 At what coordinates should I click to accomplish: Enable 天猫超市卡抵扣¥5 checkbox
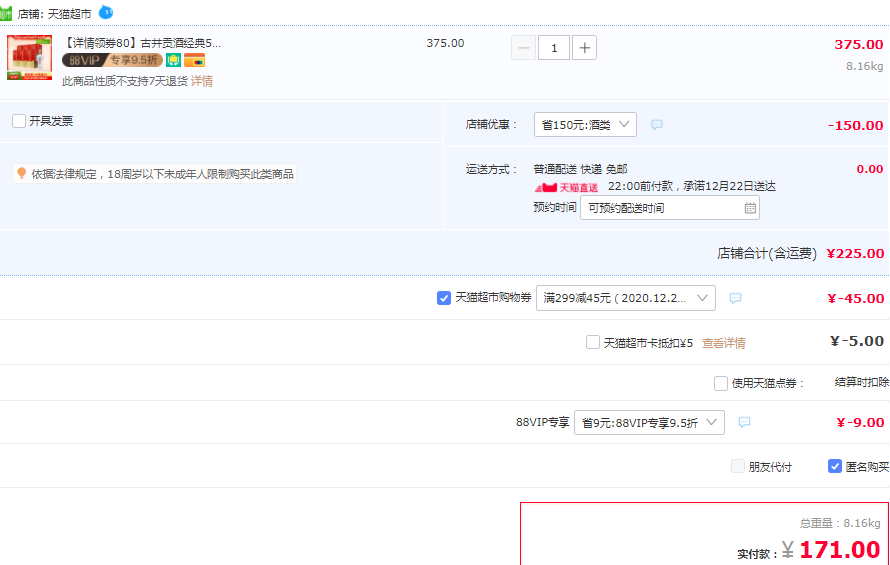[593, 342]
